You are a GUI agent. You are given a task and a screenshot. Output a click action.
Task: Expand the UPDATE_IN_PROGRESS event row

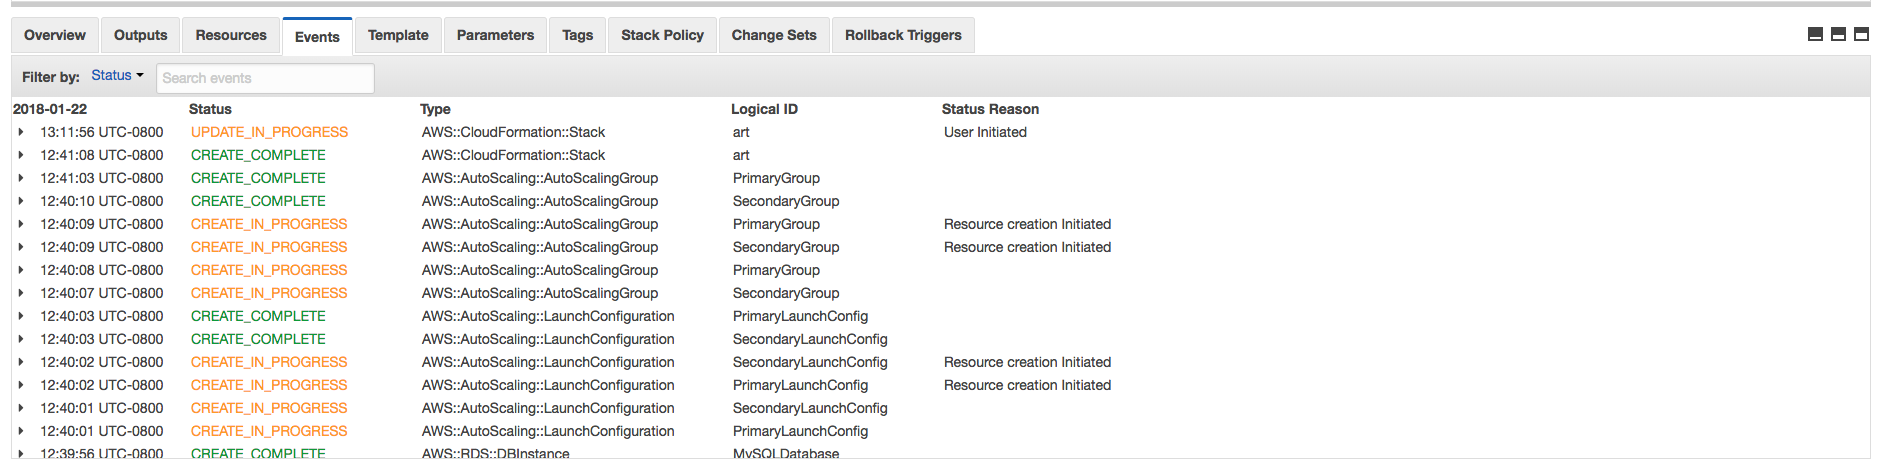(21, 132)
